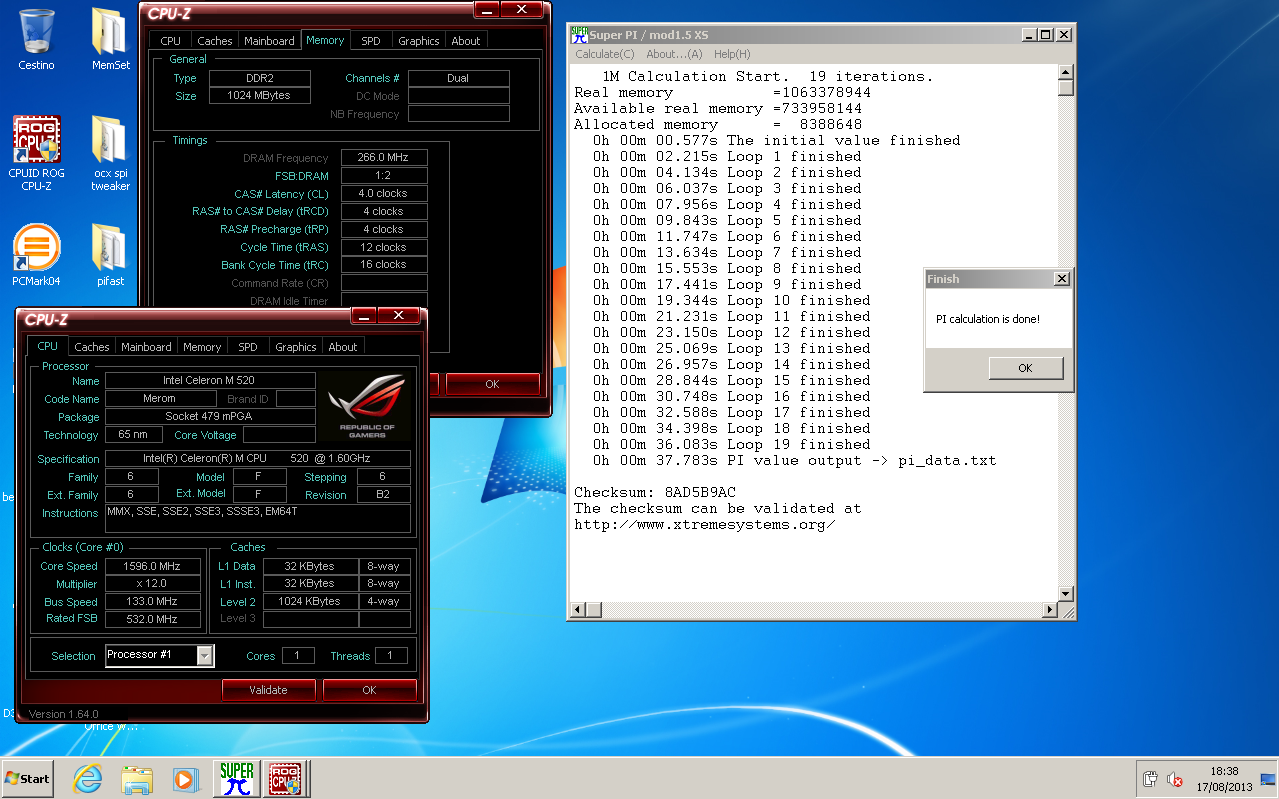Switch to Mainboard tab in front CPU-Z
1279x799 pixels.
click(x=146, y=347)
